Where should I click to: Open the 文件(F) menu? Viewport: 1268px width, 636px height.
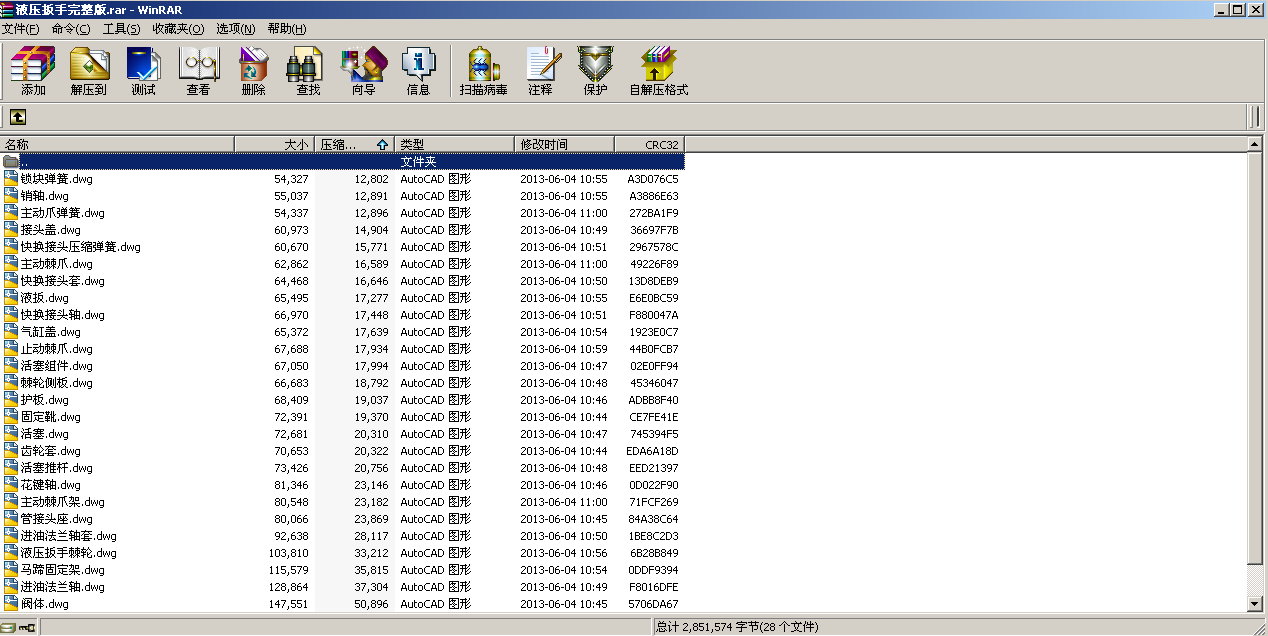point(21,29)
